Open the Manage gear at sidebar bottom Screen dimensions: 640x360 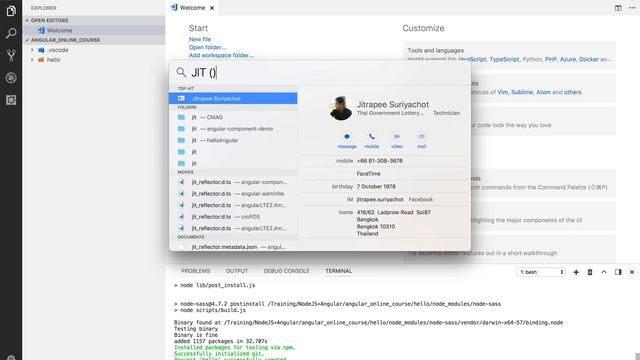11,357
